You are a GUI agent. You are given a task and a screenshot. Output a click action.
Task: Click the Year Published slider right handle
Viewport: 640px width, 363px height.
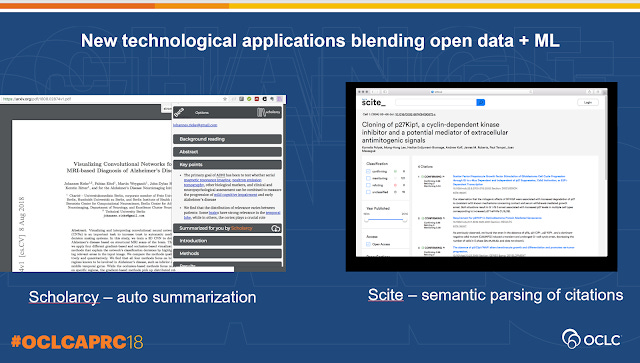pyautogui.click(x=405, y=220)
